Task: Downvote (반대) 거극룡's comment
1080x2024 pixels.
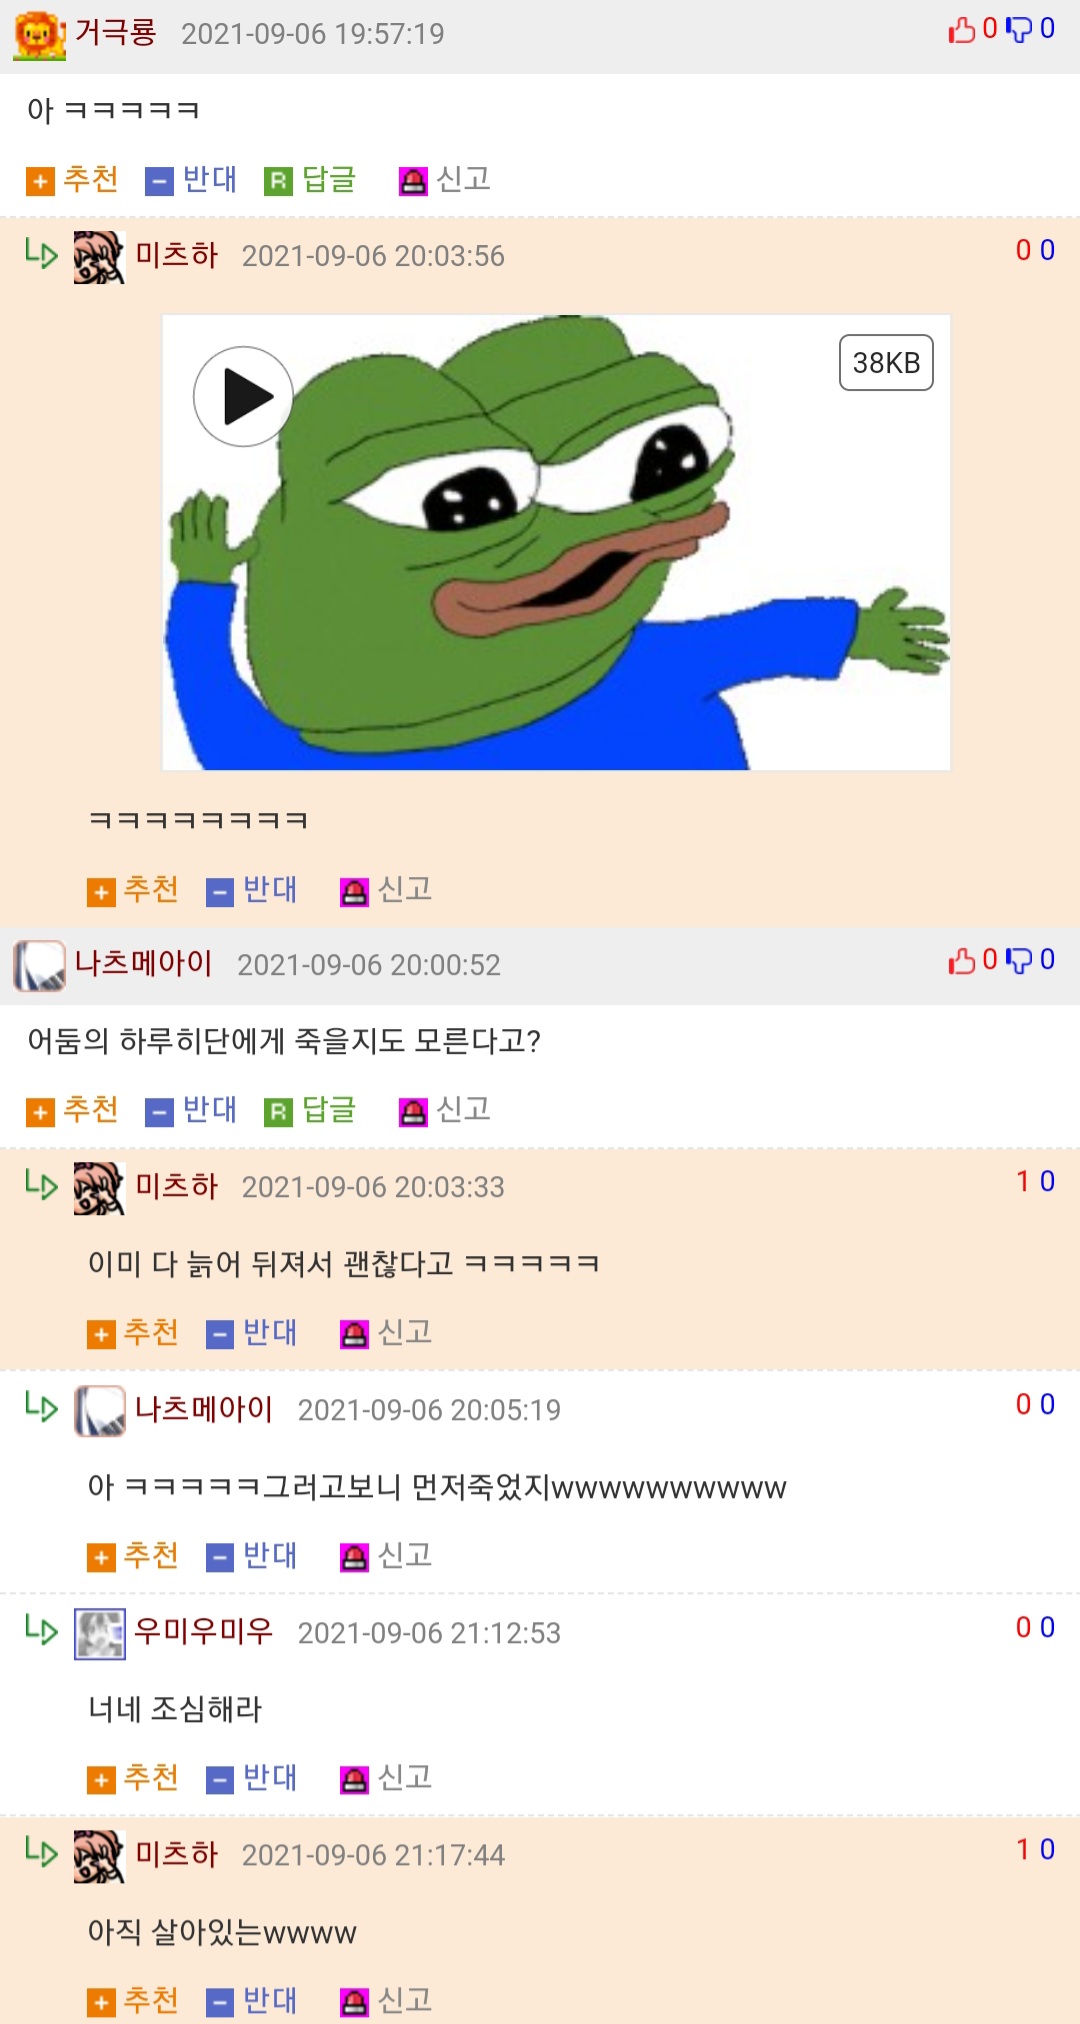Action: [x=191, y=180]
